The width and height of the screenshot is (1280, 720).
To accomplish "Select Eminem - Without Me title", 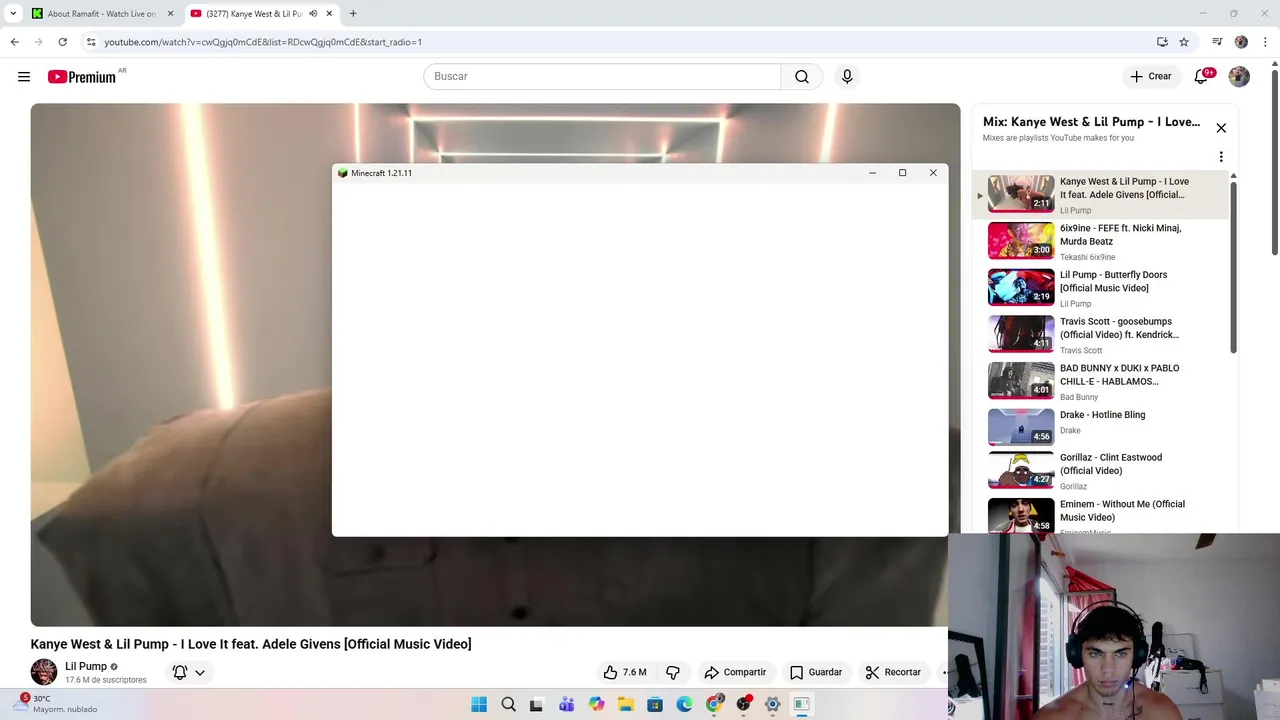I will 1122,511.
